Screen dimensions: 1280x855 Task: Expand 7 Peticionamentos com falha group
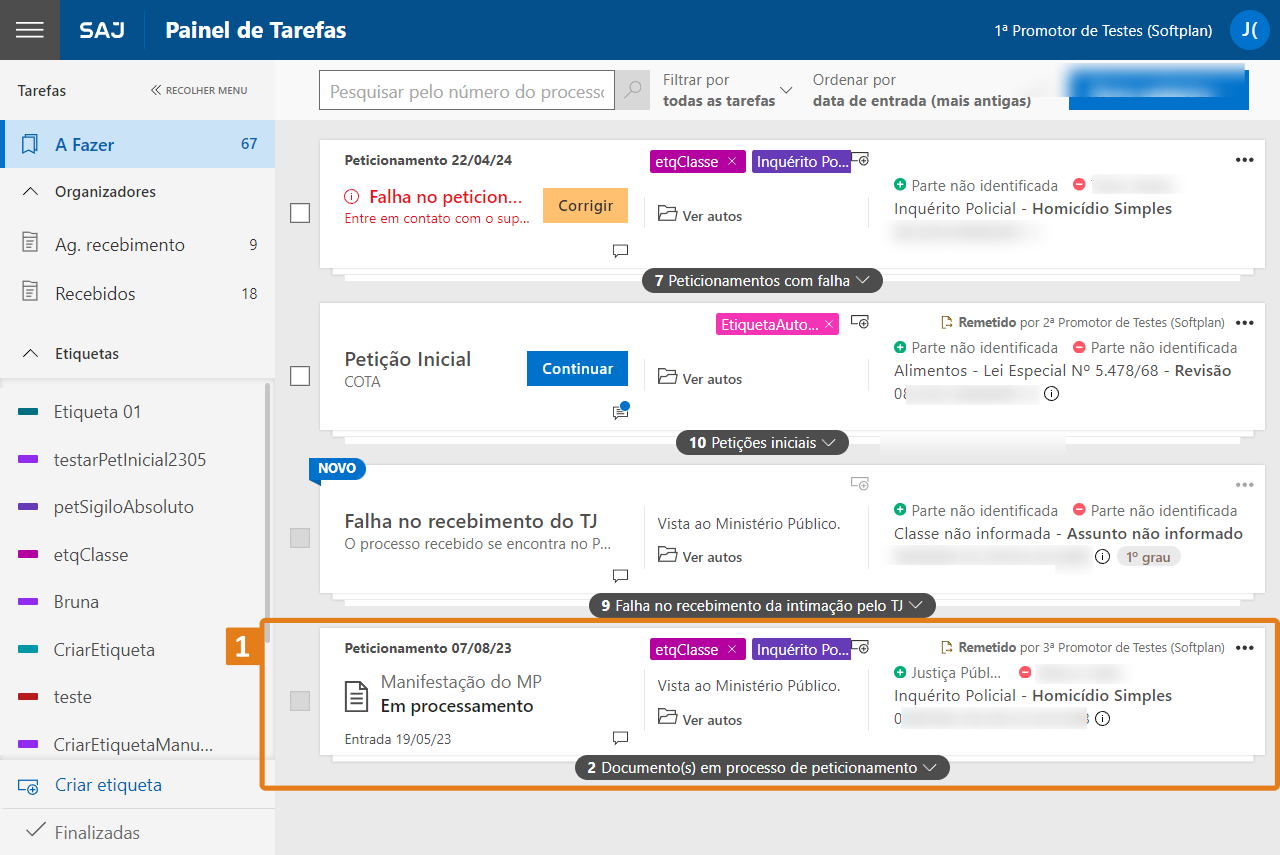[x=762, y=281]
